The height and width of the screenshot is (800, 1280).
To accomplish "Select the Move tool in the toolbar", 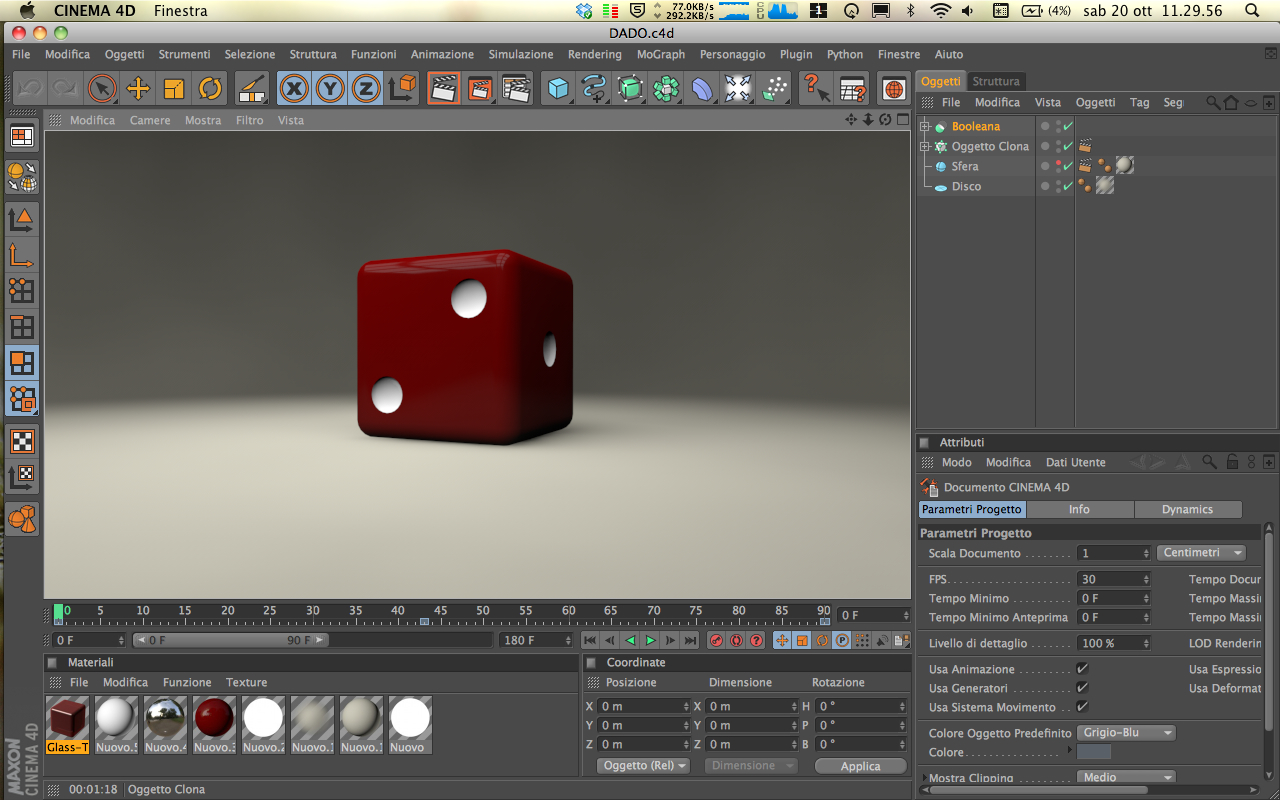I will [138, 89].
